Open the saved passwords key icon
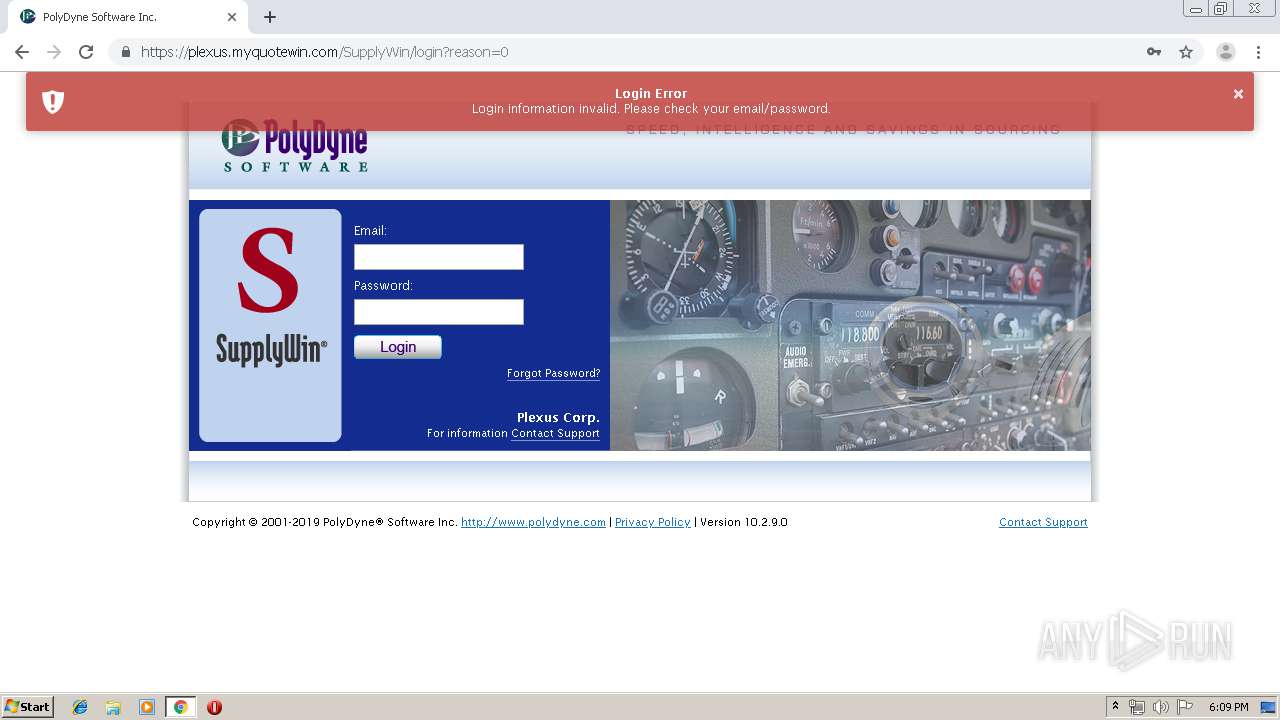 point(1154,52)
